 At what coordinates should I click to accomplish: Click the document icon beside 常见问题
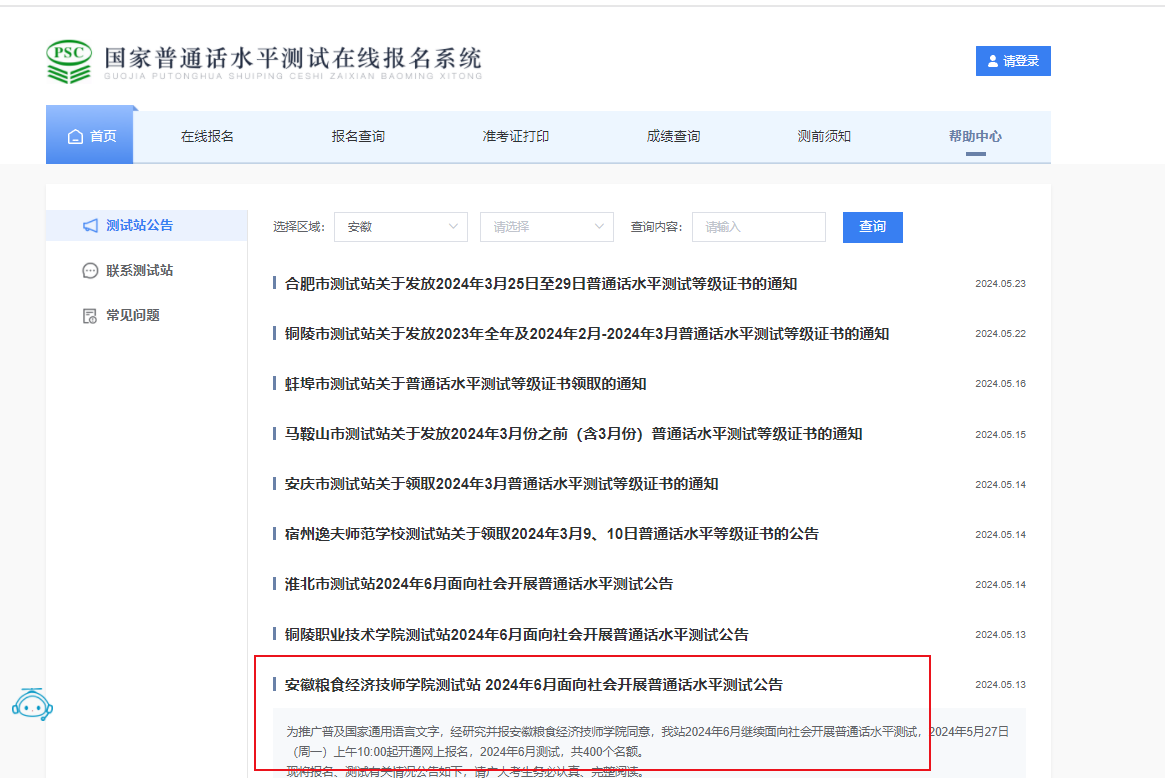pyautogui.click(x=90, y=316)
